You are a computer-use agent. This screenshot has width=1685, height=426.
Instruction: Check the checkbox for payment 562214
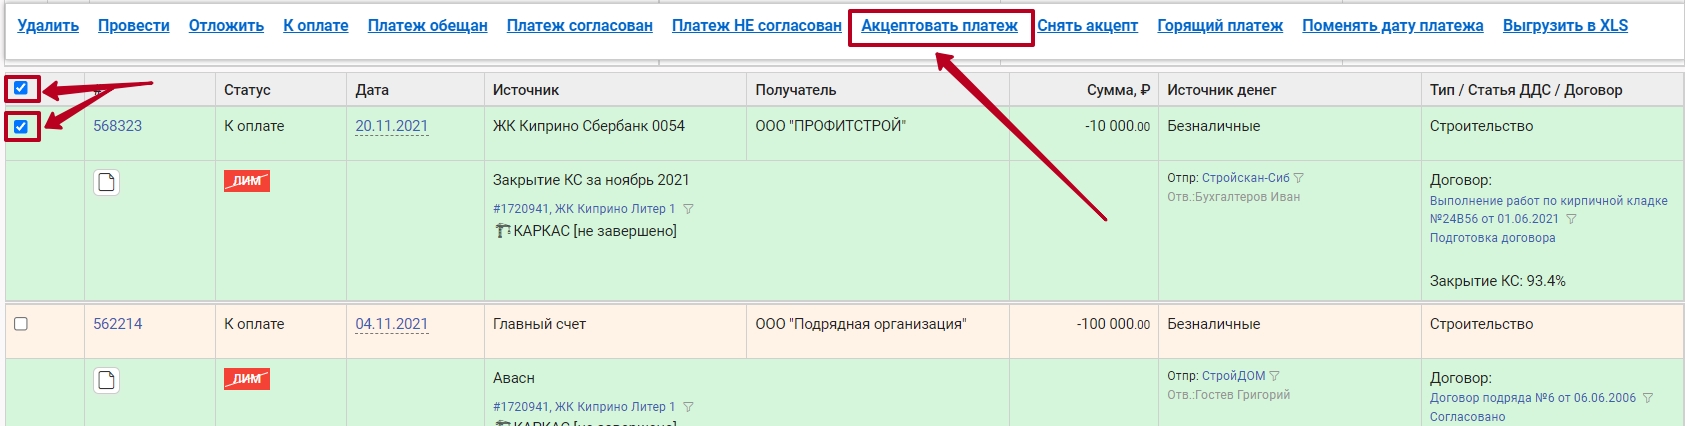[21, 324]
